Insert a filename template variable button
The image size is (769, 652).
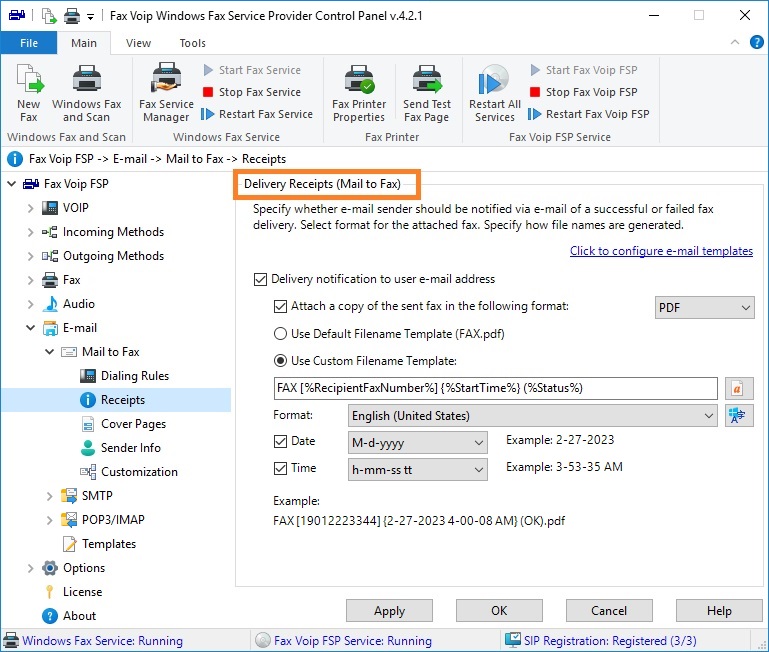(x=739, y=389)
